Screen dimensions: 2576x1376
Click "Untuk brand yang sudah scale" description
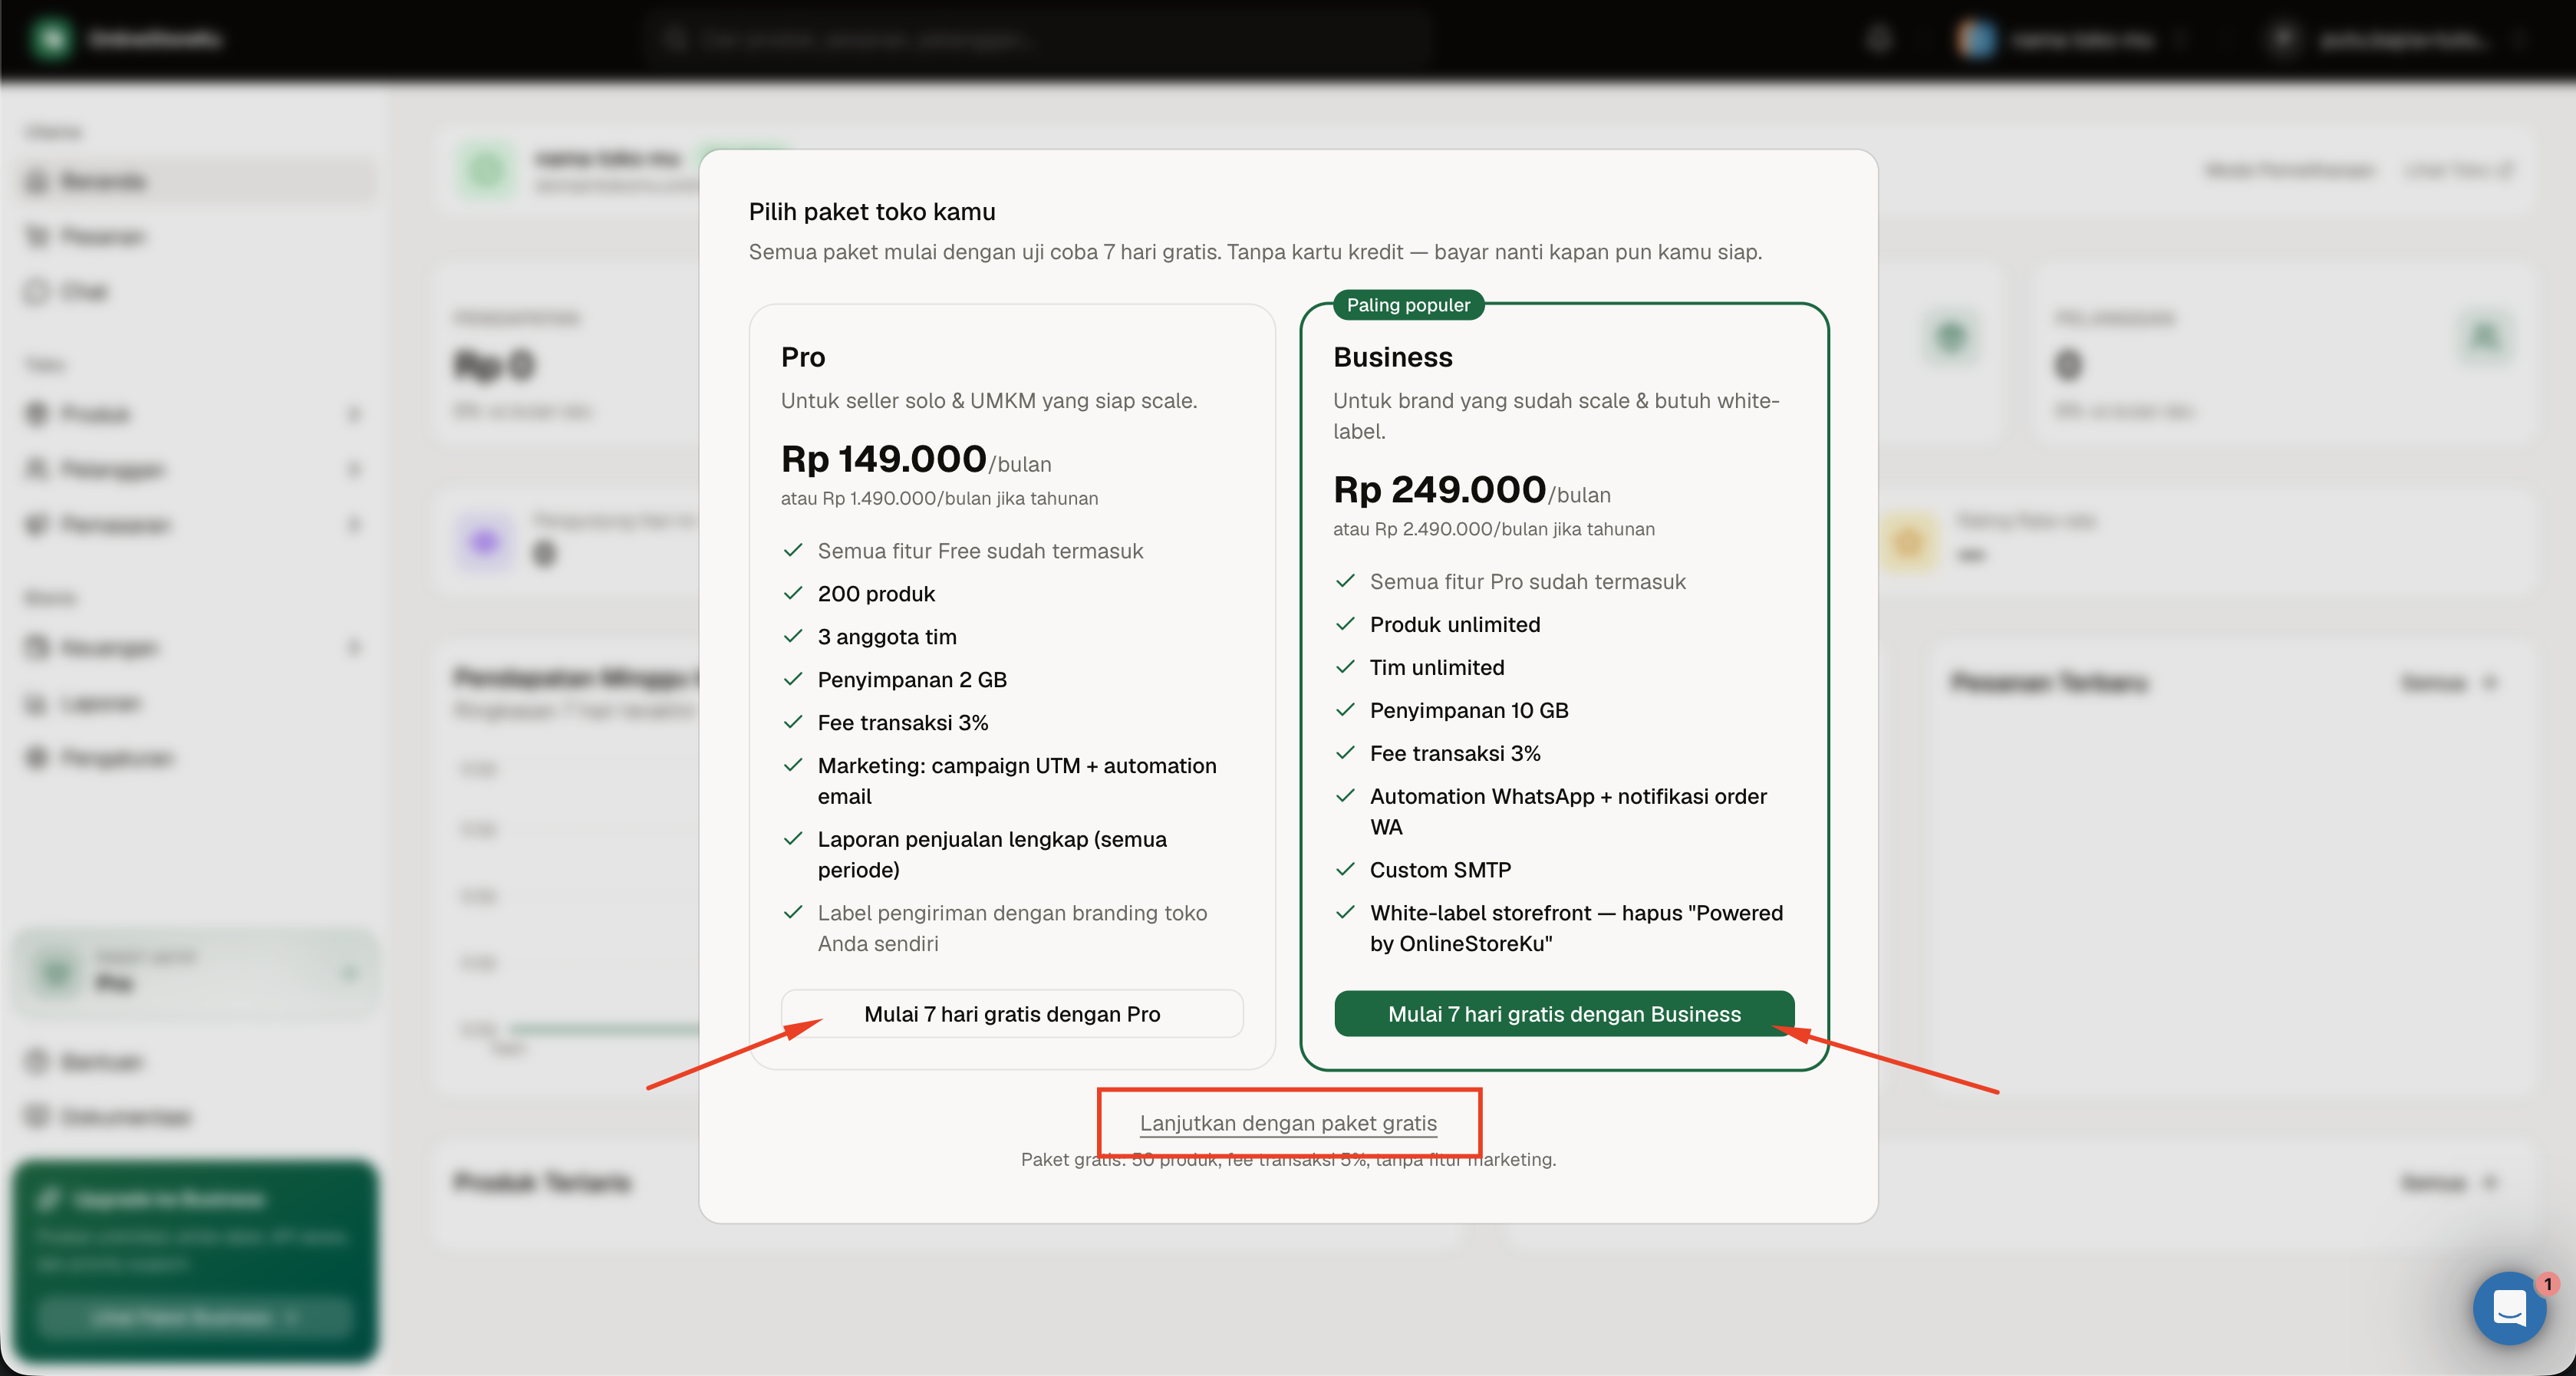[x=1556, y=416]
